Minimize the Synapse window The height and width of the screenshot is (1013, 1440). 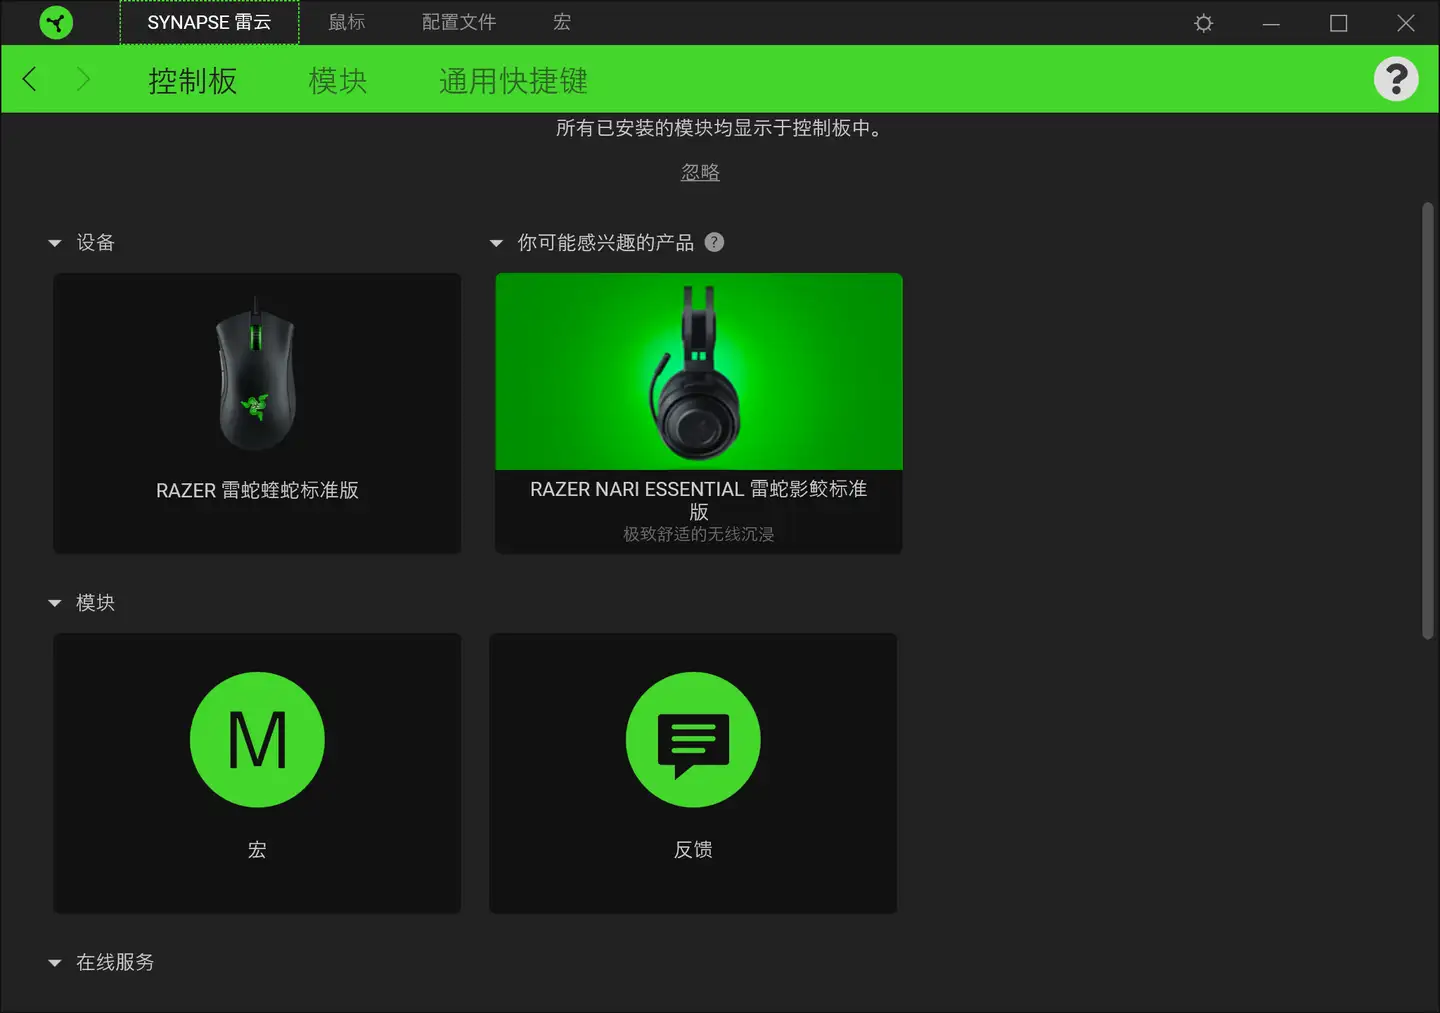(x=1271, y=23)
